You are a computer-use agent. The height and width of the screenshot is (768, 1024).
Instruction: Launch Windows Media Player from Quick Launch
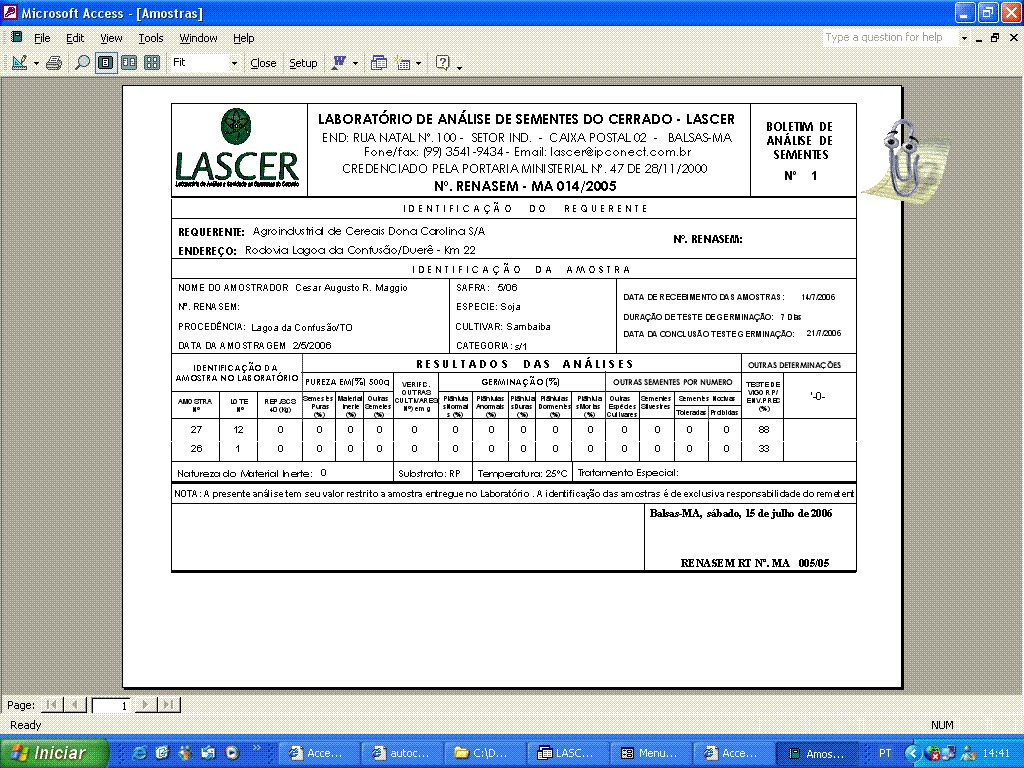coord(232,753)
